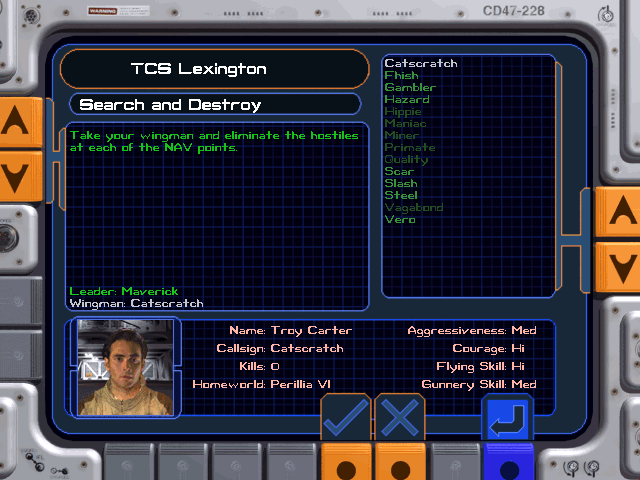Viewport: 640px width, 480px height.
Task: Pick Hazard as wingman from list
Action: click(407, 100)
